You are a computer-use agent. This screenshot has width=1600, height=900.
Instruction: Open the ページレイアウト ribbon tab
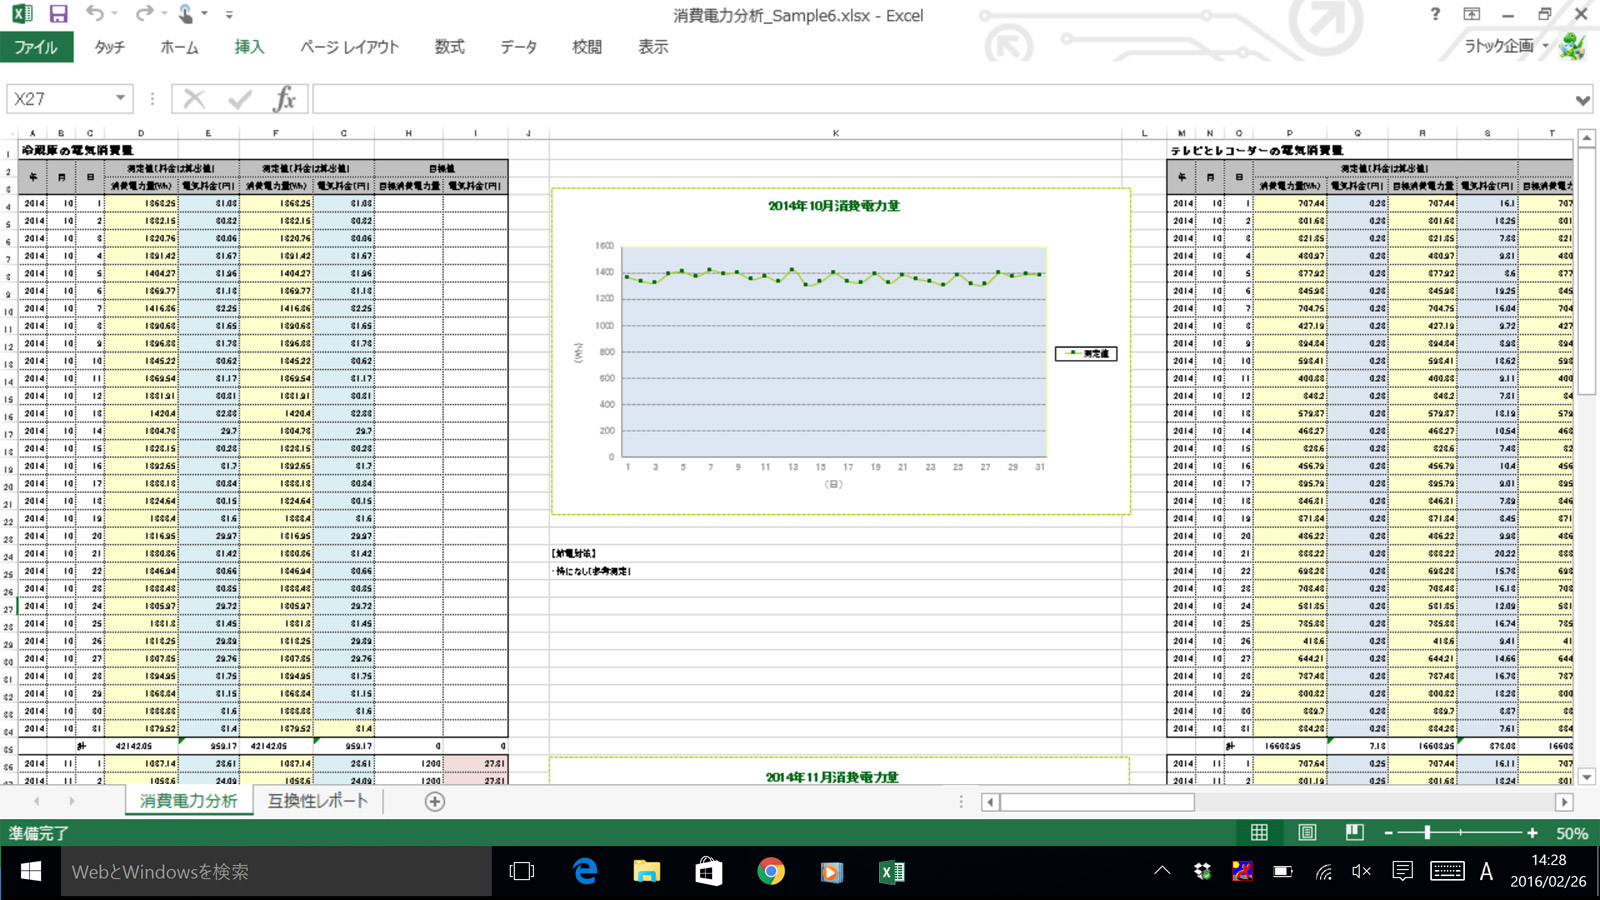[349, 47]
